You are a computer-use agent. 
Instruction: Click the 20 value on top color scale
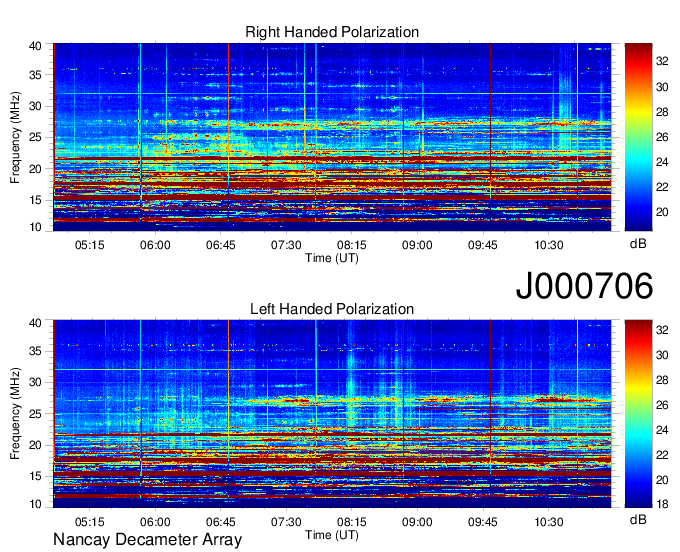click(x=662, y=212)
